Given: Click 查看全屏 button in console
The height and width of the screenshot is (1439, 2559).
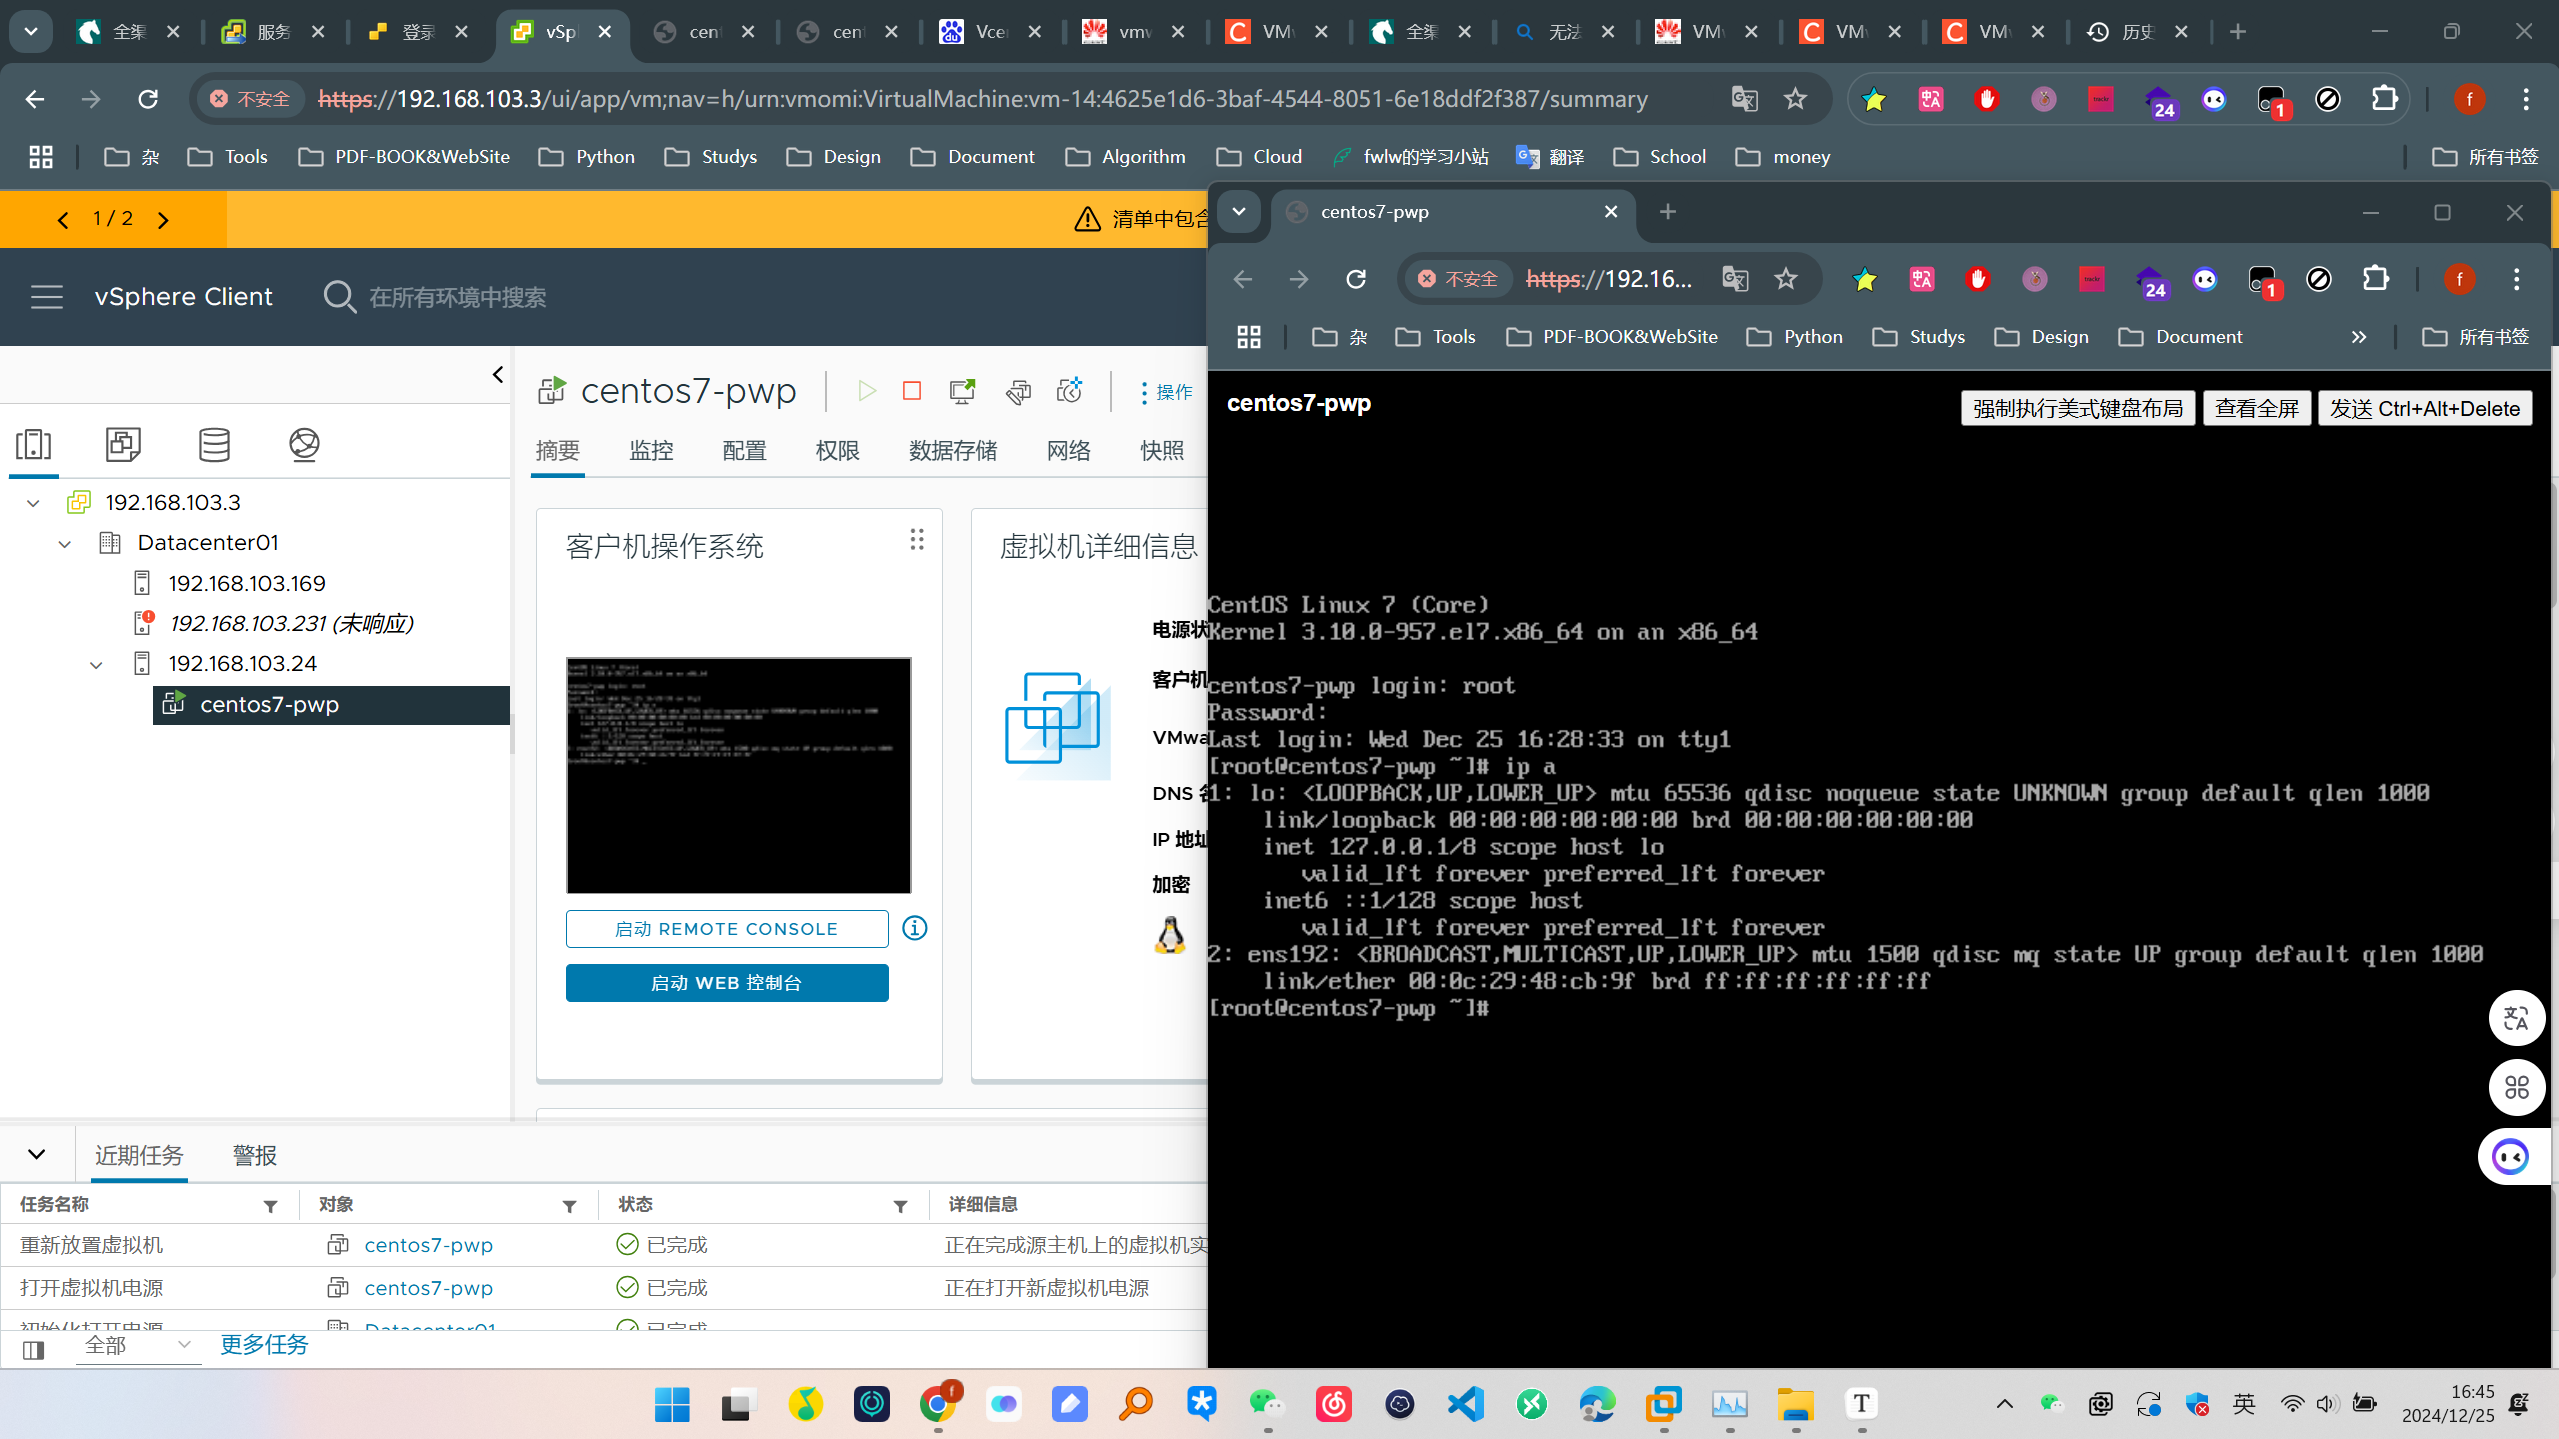Looking at the screenshot, I should click(x=2256, y=408).
